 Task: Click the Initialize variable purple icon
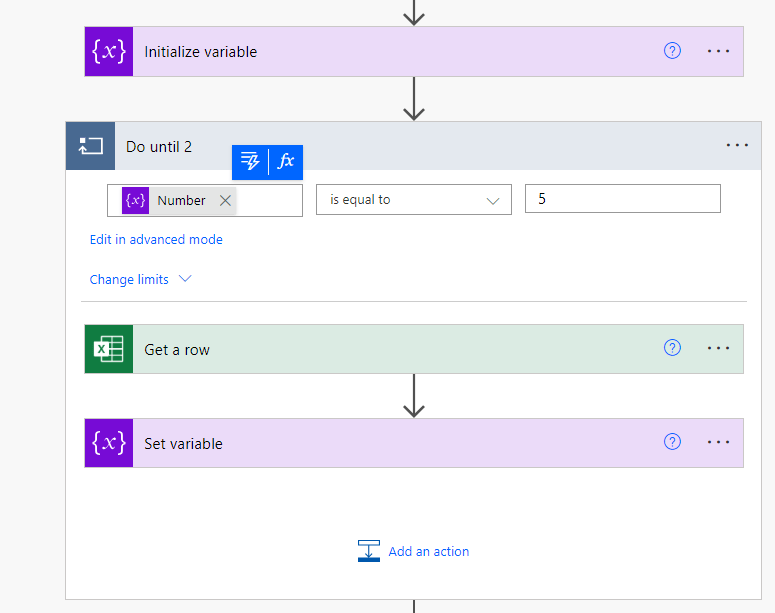tap(109, 51)
